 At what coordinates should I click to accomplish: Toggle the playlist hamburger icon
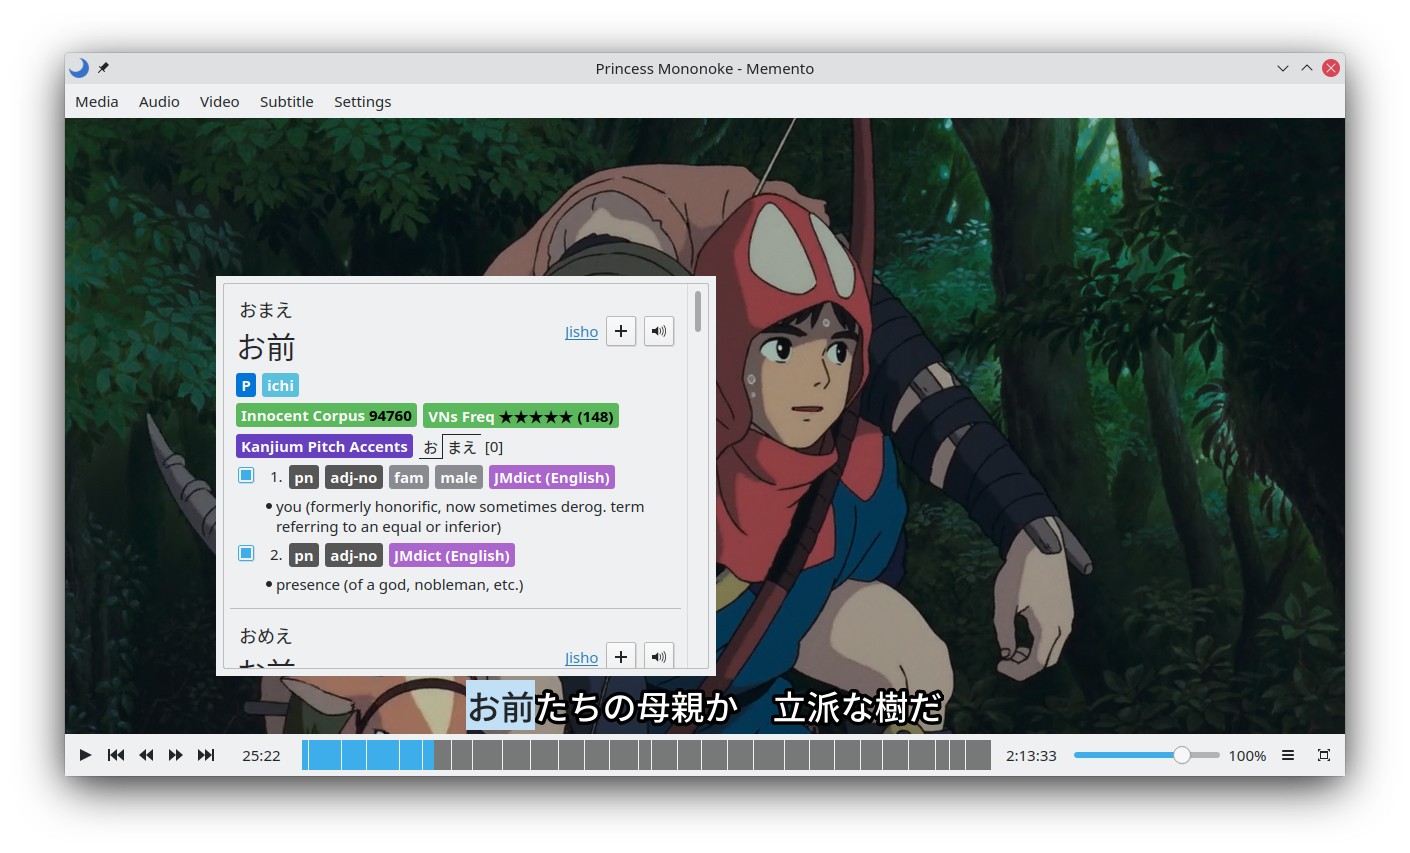click(1288, 755)
